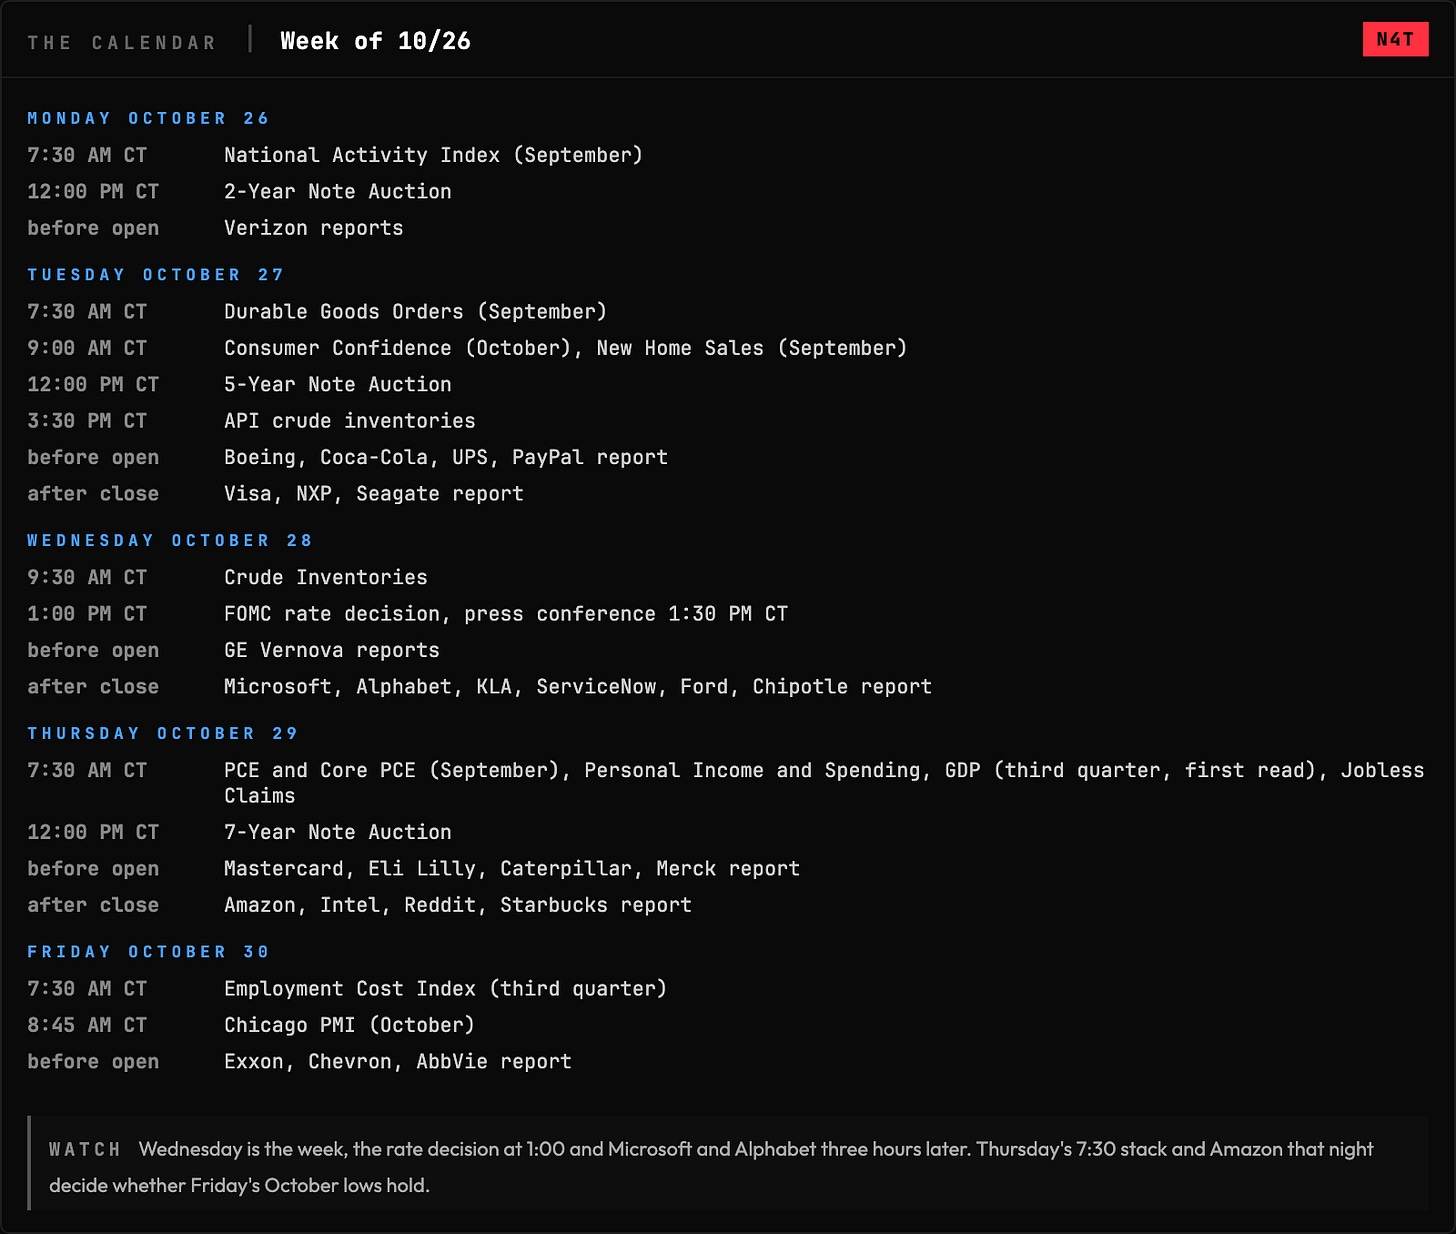Click the '1:00 PM CT' time on Wednesday
Viewport: 1456px width, 1234px height.
tap(87, 614)
